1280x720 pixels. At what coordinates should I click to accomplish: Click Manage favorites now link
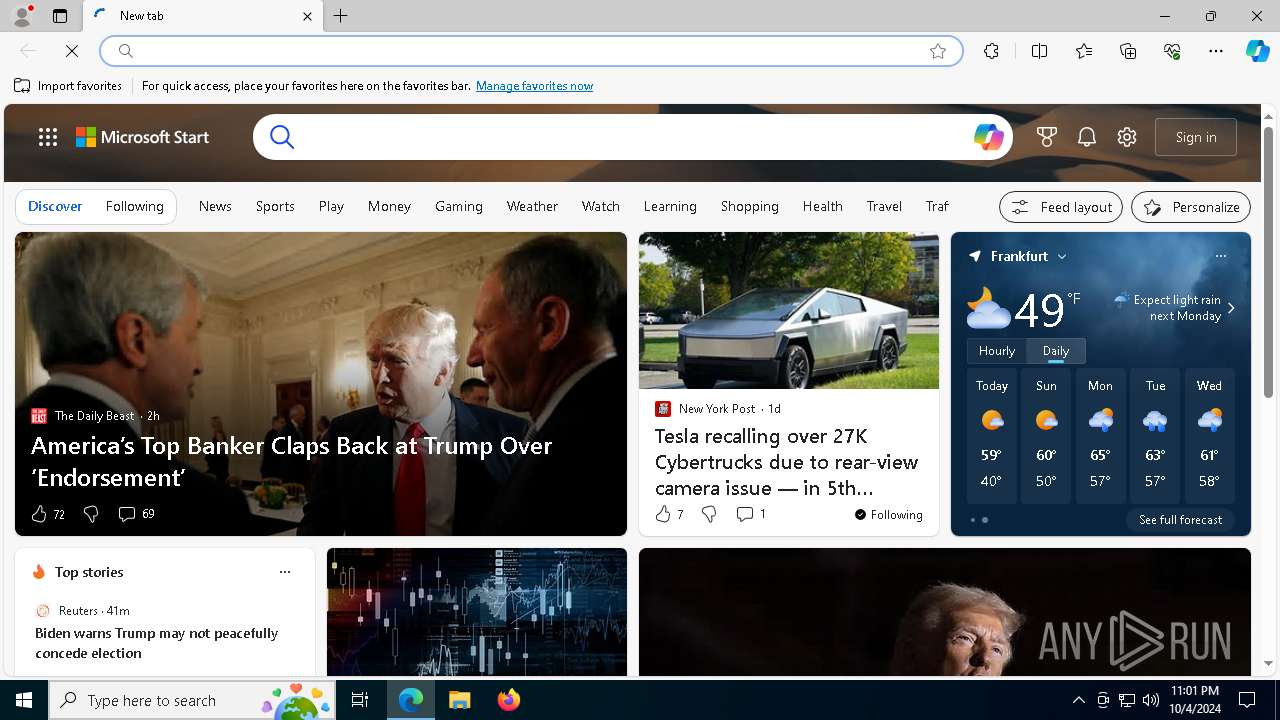(x=534, y=86)
